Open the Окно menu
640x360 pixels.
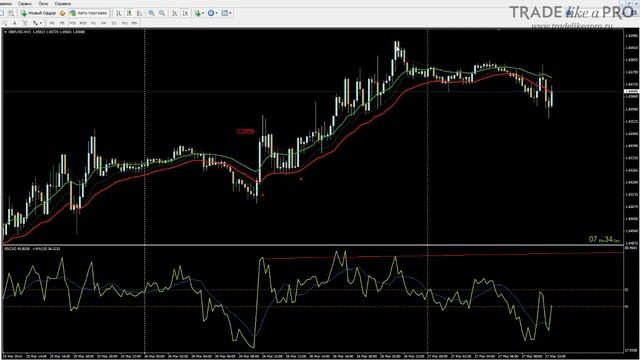[43, 4]
